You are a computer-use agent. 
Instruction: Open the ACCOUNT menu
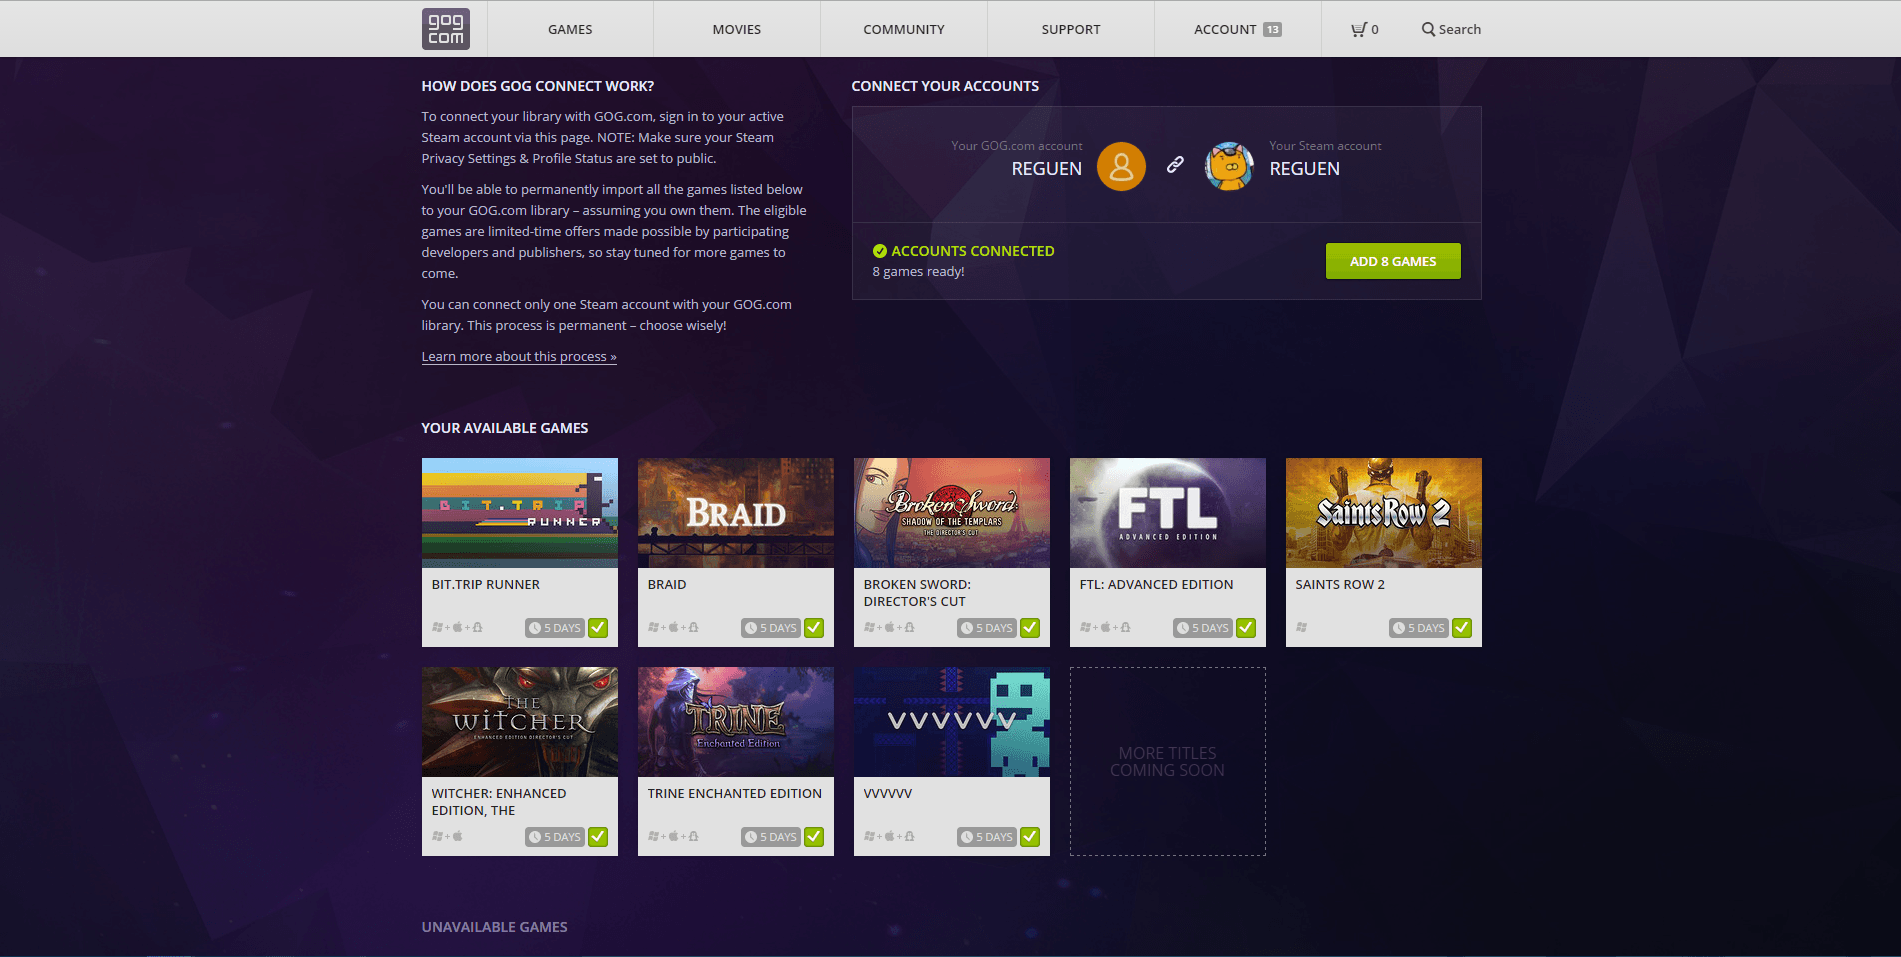pyautogui.click(x=1238, y=29)
